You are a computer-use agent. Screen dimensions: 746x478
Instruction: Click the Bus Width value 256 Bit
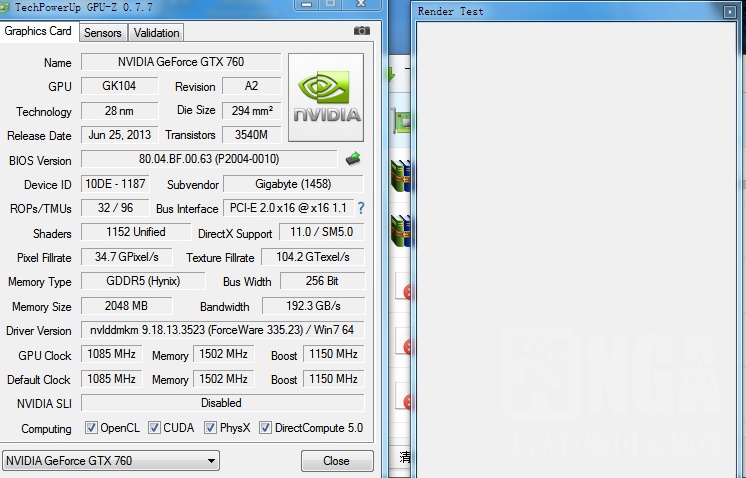(x=322, y=281)
